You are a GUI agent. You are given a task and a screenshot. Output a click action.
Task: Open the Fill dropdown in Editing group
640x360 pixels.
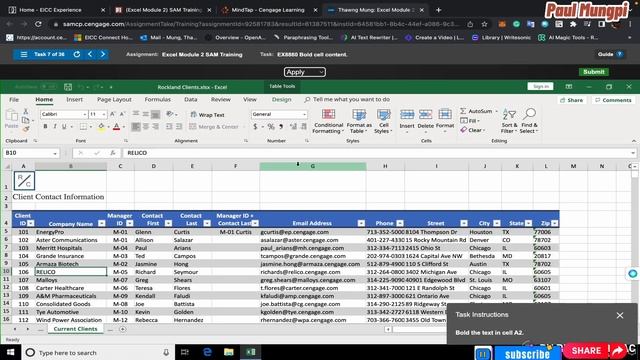(x=478, y=121)
